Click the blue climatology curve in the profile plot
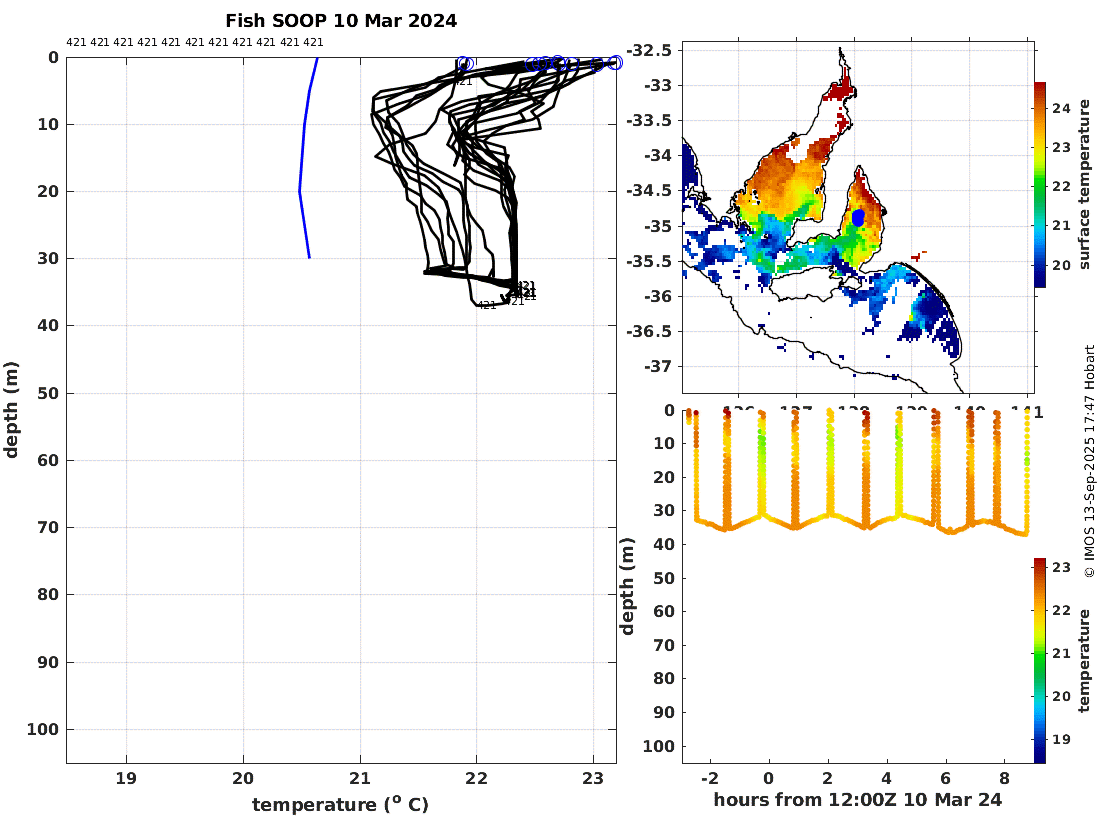The width and height of the screenshot is (1100, 820). coord(306,158)
